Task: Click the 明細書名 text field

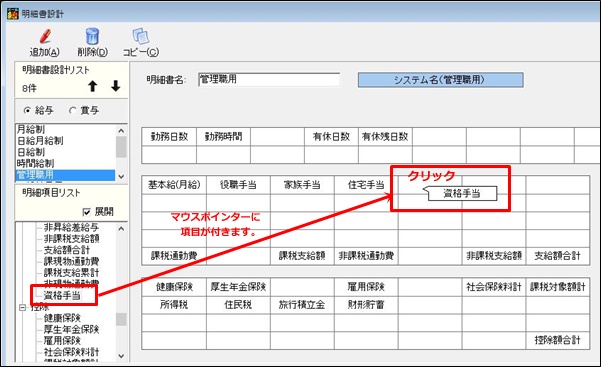Action: tap(269, 79)
